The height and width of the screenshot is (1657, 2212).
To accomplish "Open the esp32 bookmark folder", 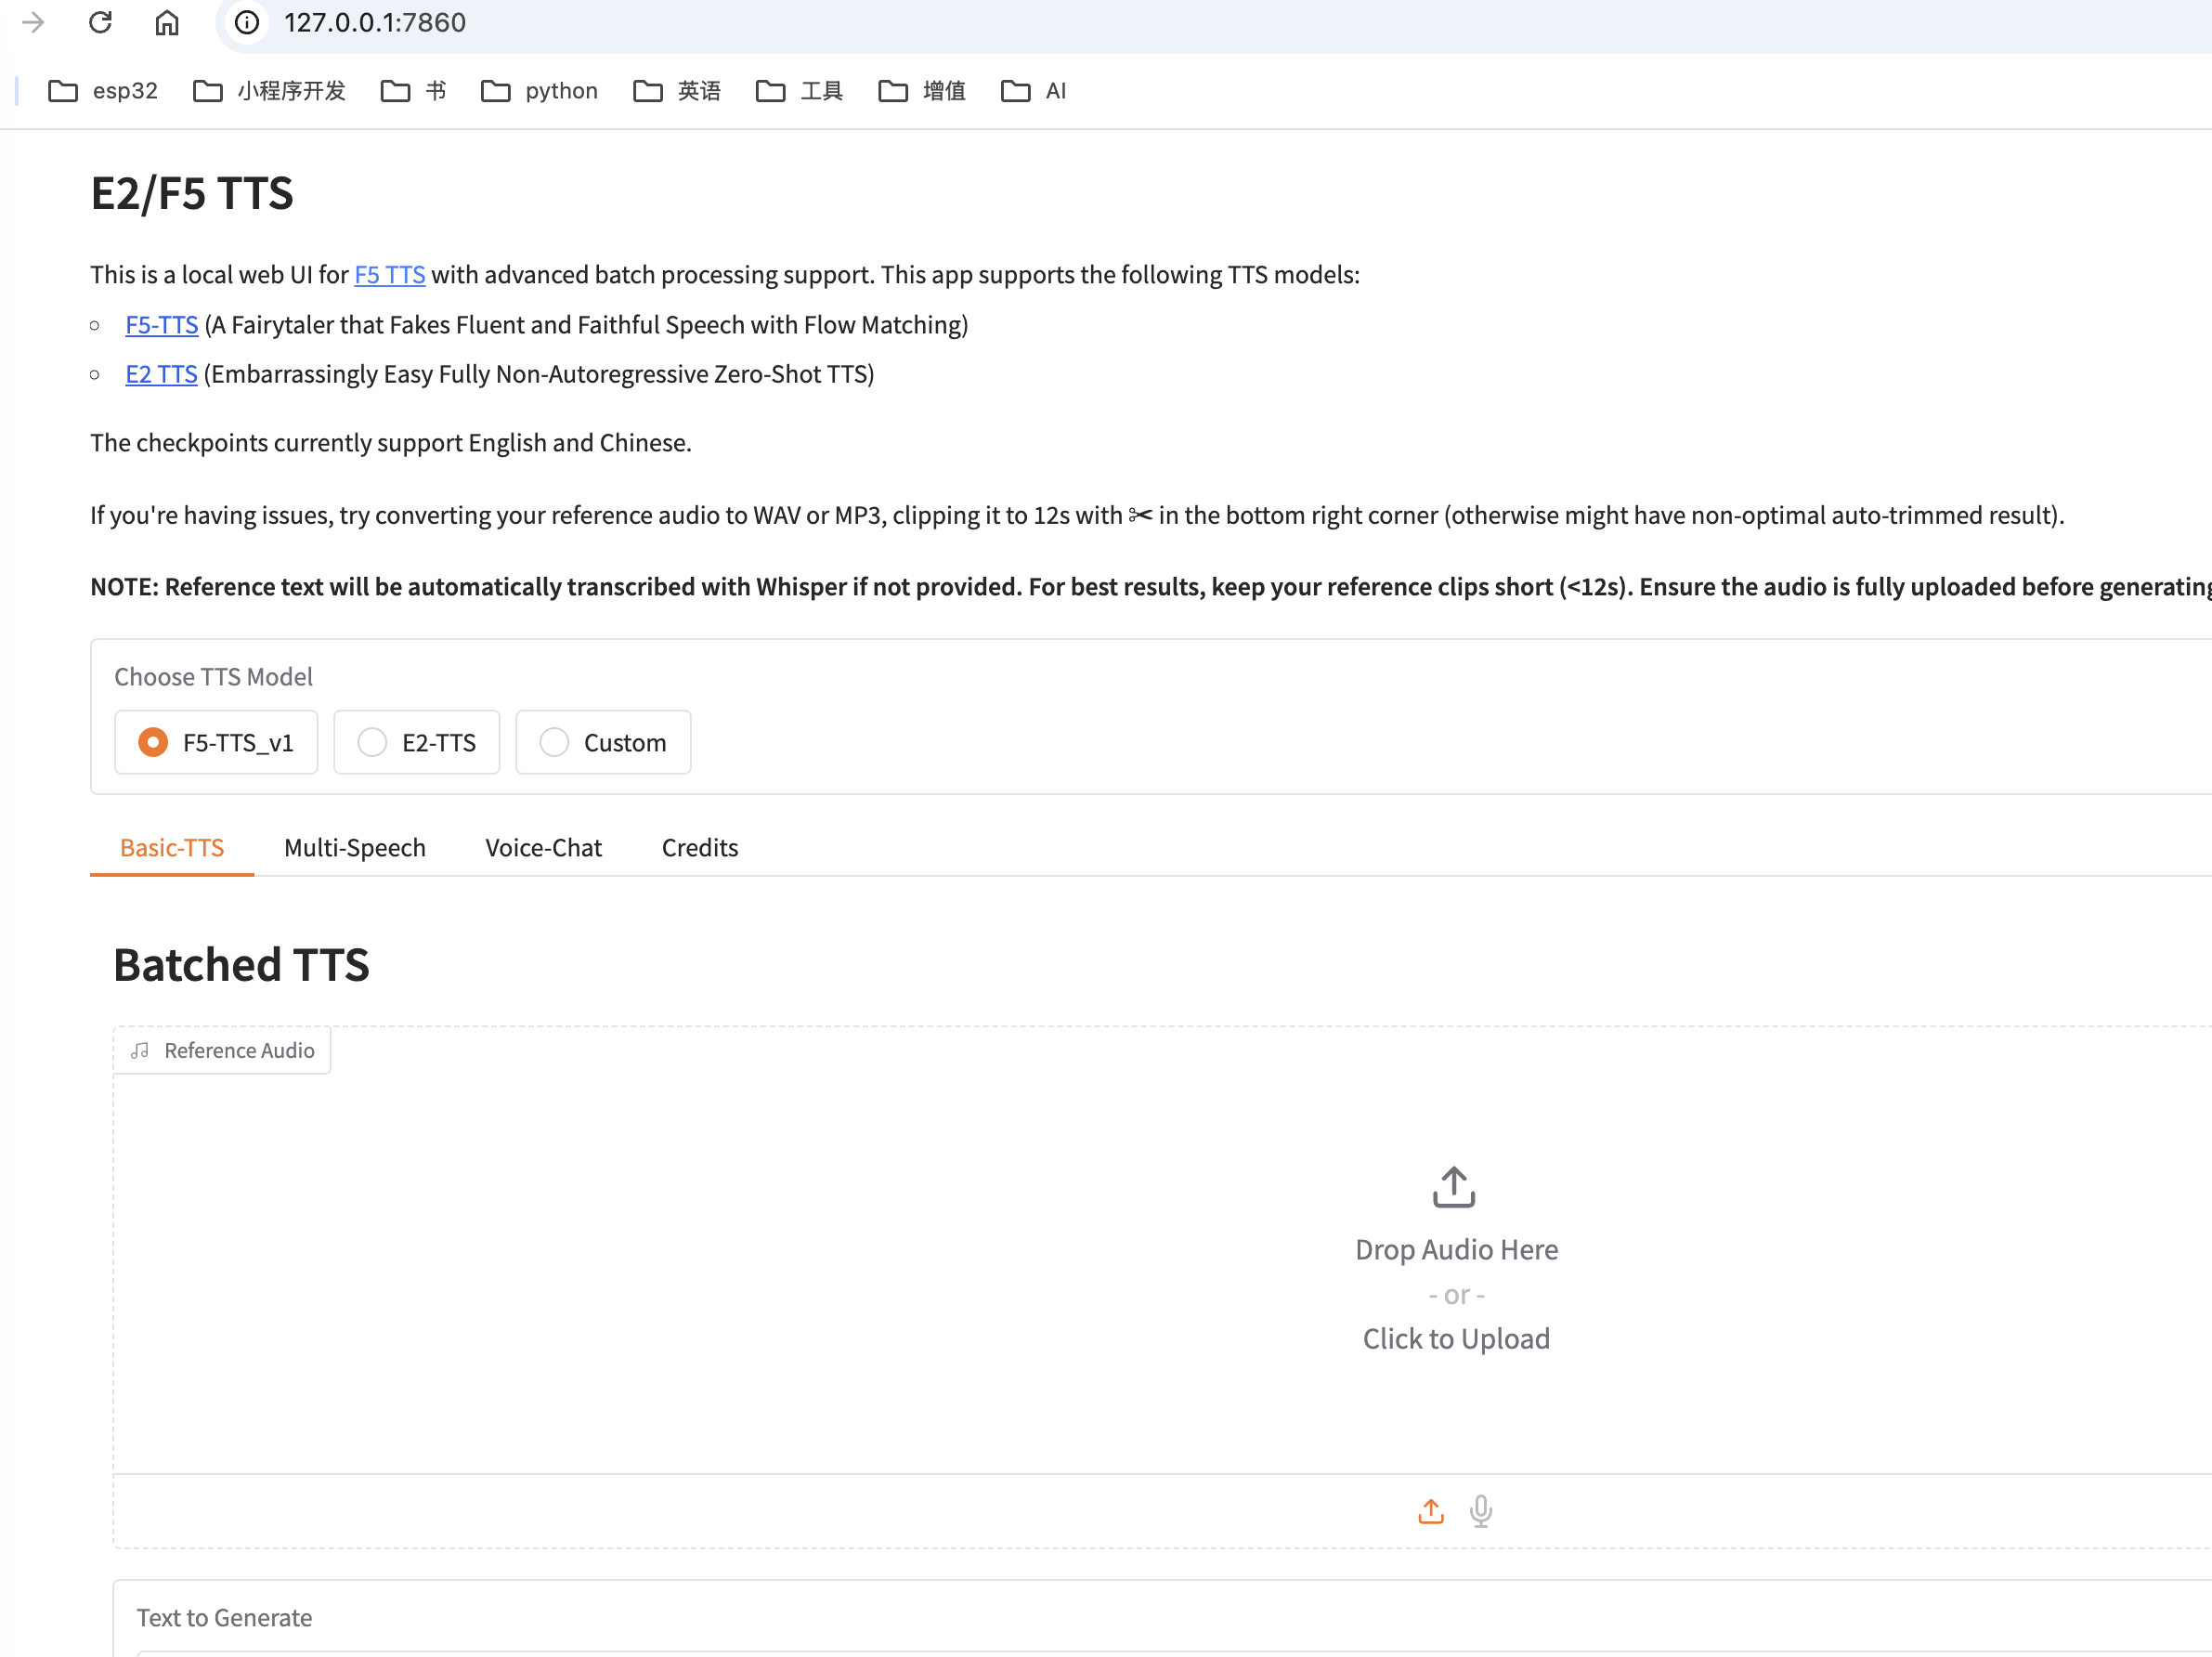I will point(103,91).
